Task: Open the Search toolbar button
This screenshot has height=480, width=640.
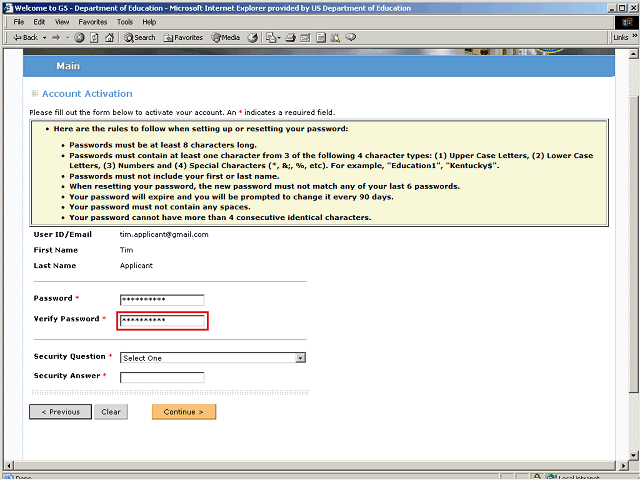Action: pyautogui.click(x=140, y=38)
